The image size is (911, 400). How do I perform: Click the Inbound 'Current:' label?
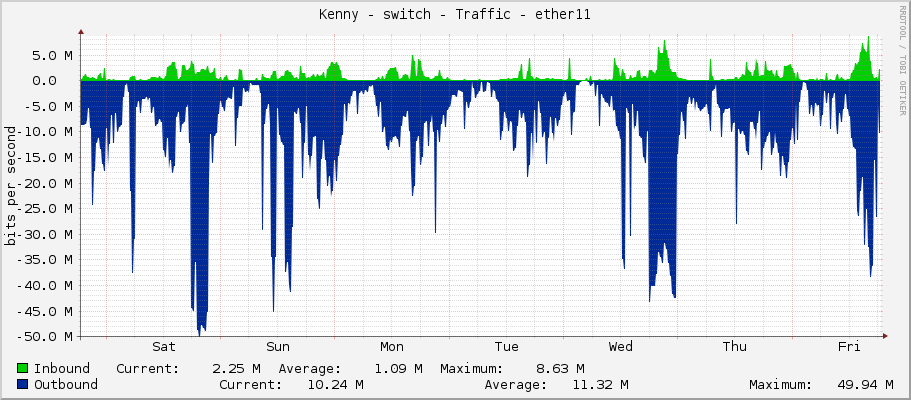click(x=148, y=368)
